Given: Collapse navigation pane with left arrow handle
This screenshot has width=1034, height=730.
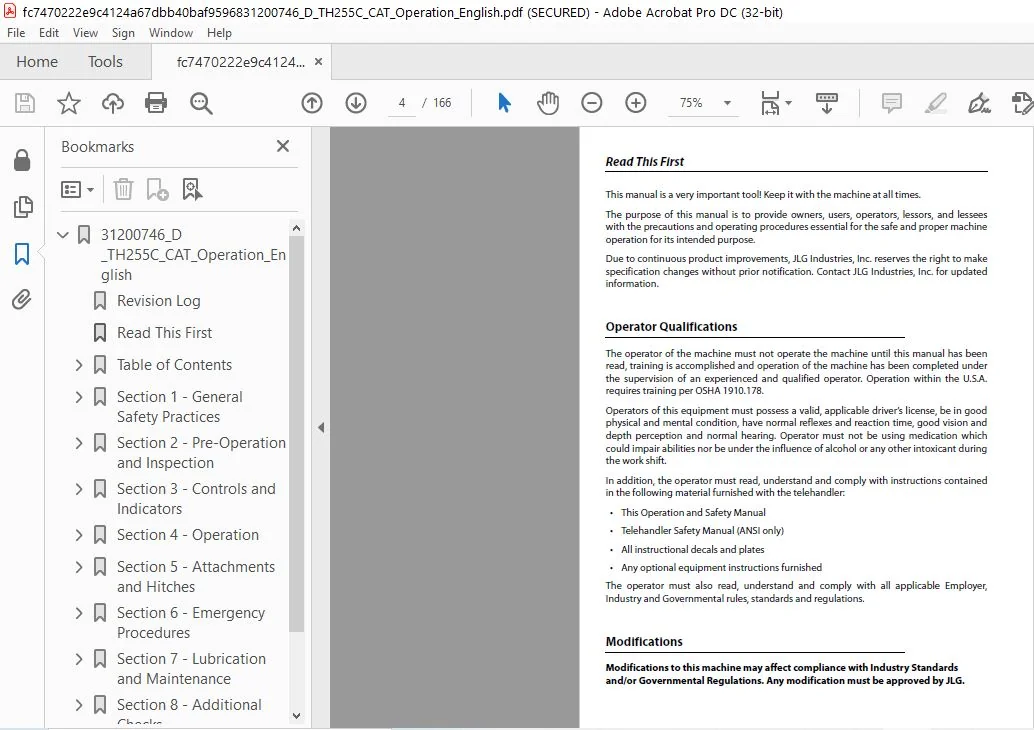Looking at the screenshot, I should pyautogui.click(x=320, y=427).
